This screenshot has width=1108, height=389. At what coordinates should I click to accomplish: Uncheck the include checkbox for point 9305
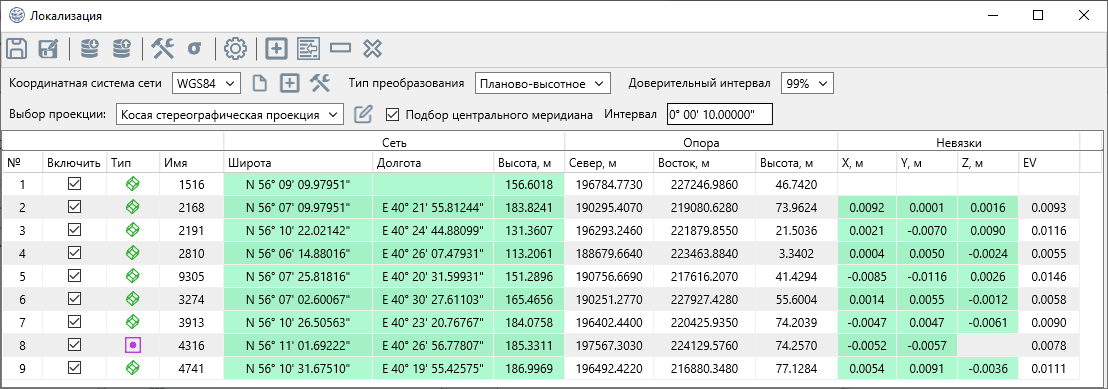(74, 276)
